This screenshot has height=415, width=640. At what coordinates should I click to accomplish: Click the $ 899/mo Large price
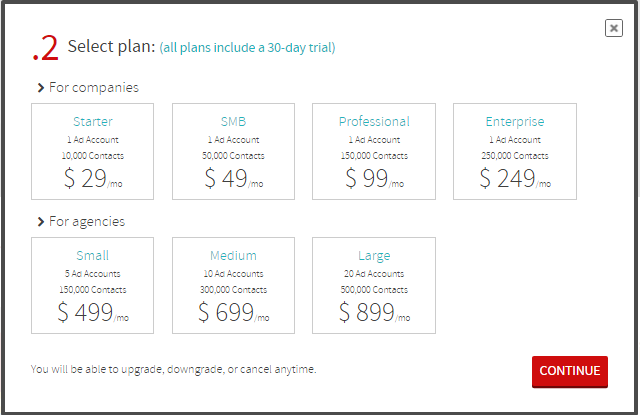(x=374, y=313)
